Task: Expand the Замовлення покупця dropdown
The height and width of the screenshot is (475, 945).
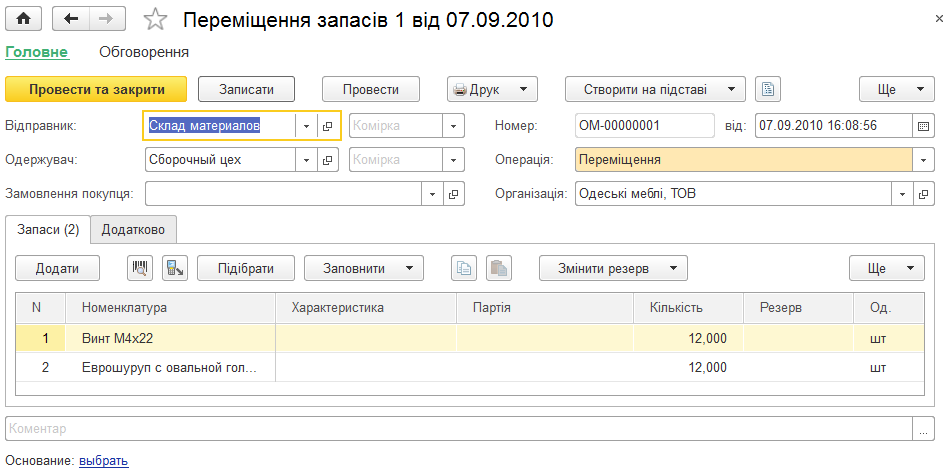Action: (432, 193)
